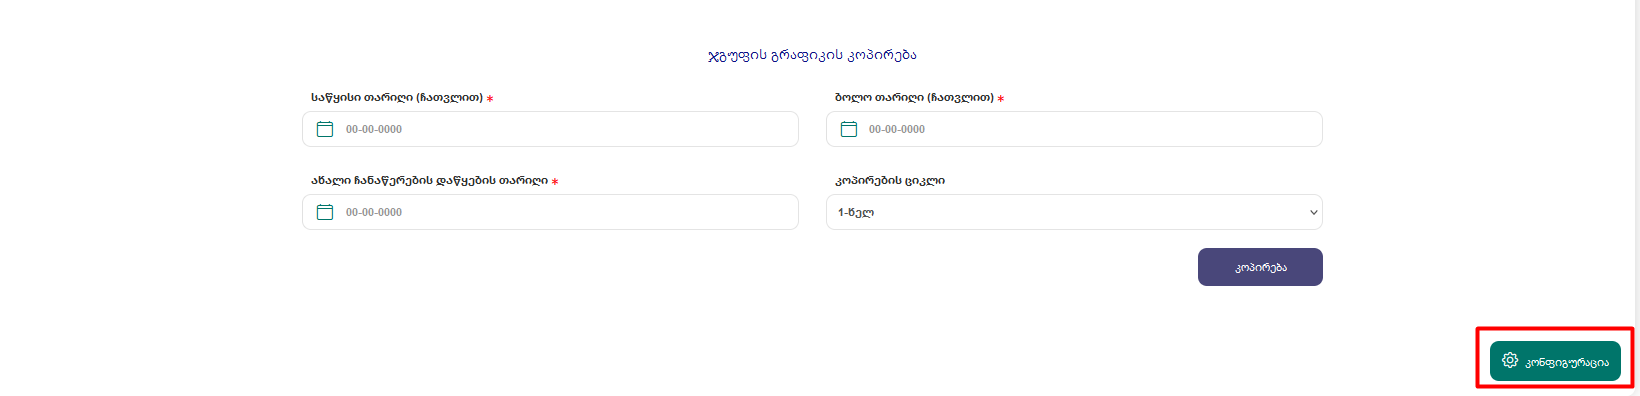This screenshot has height=396, width=1640.
Task: Click calendar icon in ახალი ჩანაწერების დაწყების თარიღი field
Action: pyautogui.click(x=325, y=212)
